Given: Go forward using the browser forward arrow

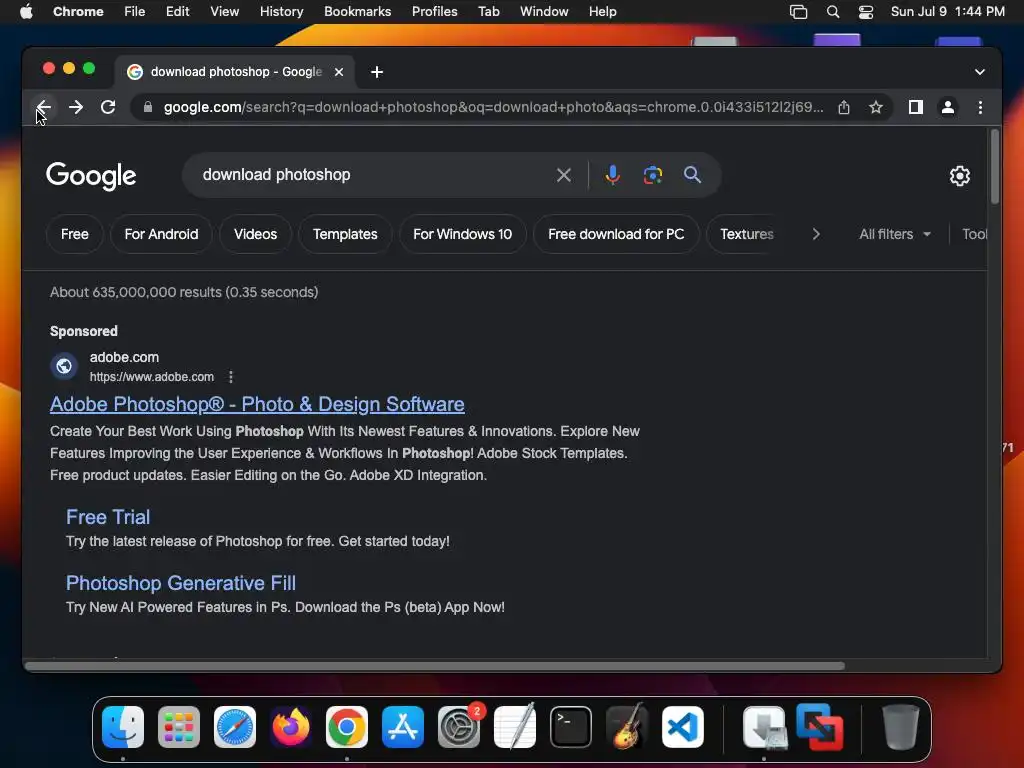Looking at the screenshot, I should pos(76,107).
